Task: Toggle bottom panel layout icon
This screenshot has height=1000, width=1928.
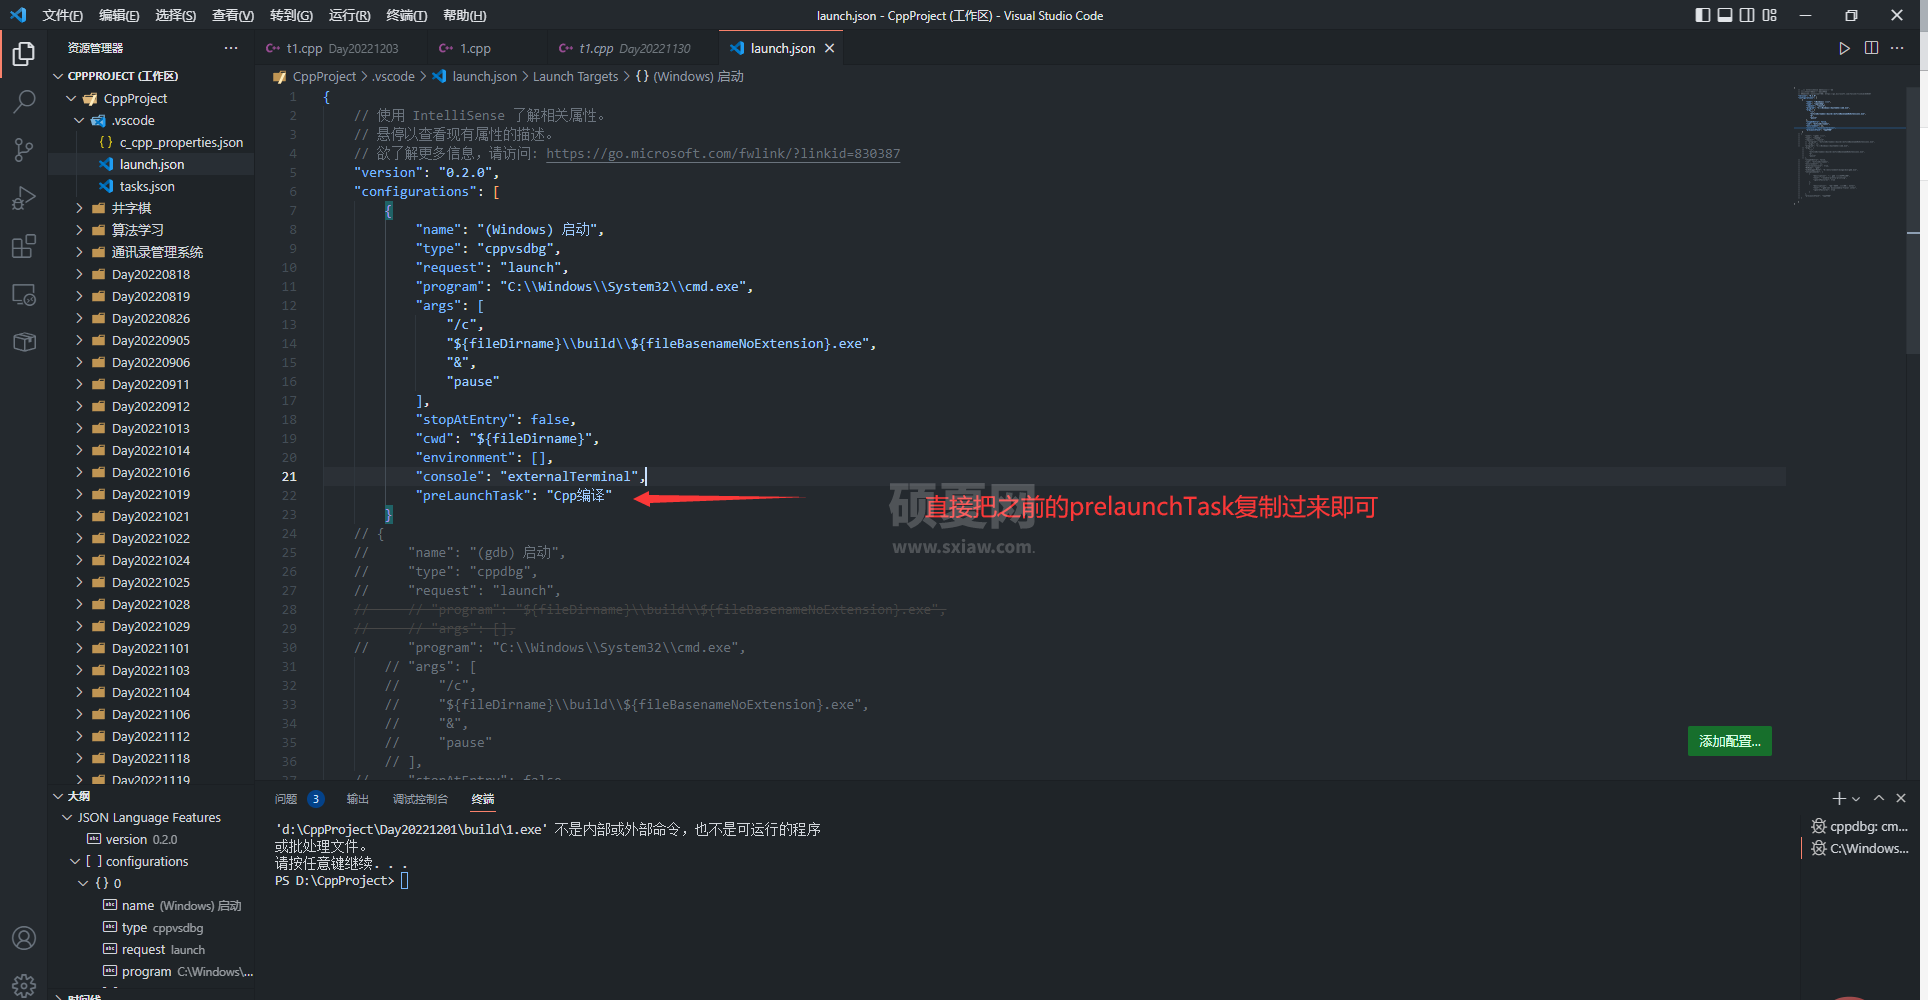Action: (1725, 15)
